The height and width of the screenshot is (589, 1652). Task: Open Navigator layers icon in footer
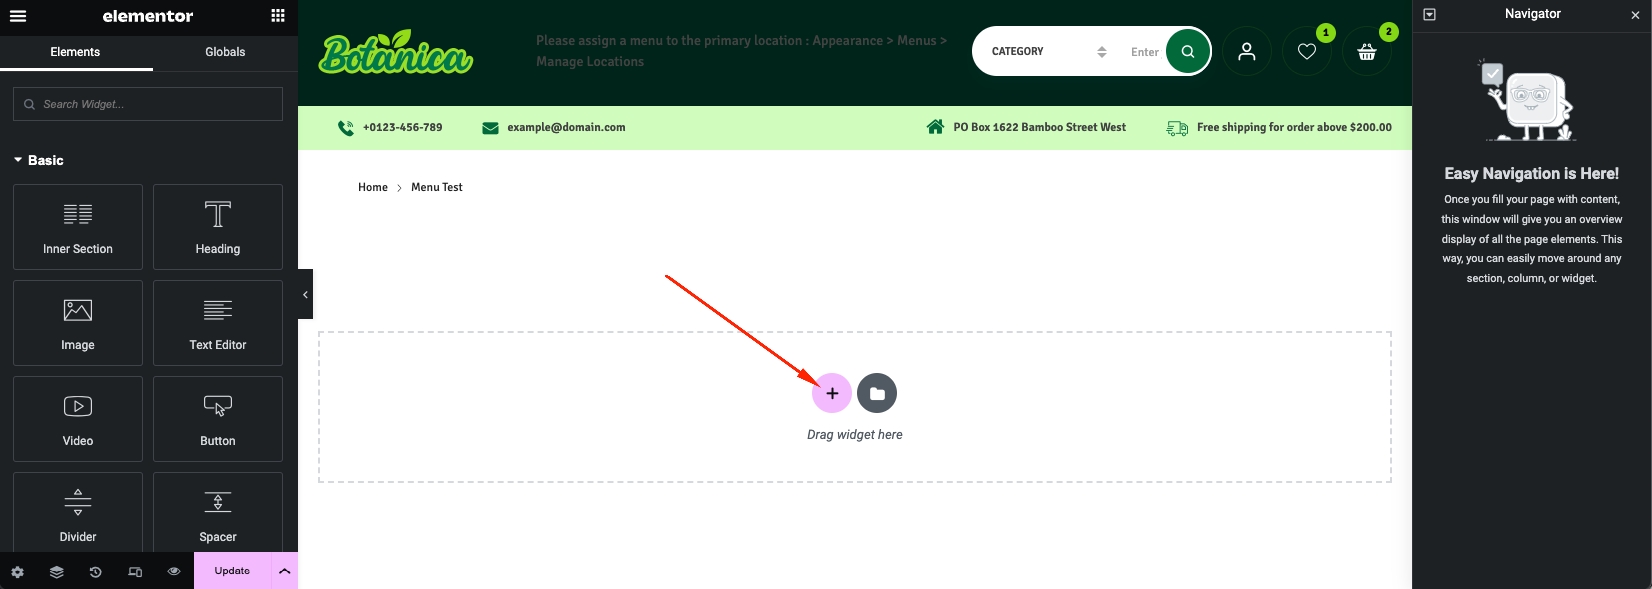click(x=57, y=572)
